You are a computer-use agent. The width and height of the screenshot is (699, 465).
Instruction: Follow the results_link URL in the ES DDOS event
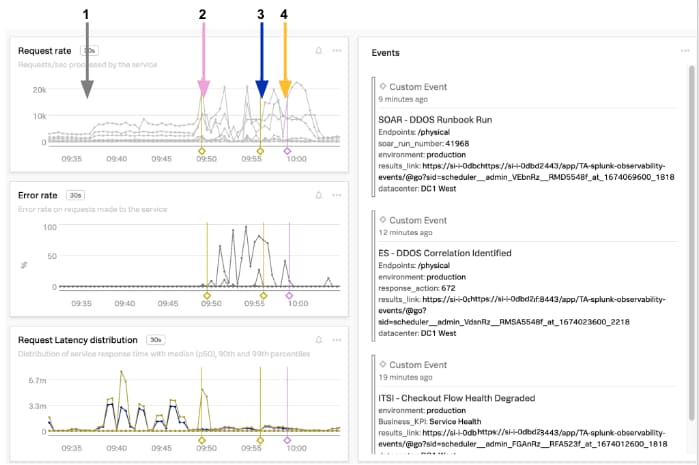(x=522, y=310)
